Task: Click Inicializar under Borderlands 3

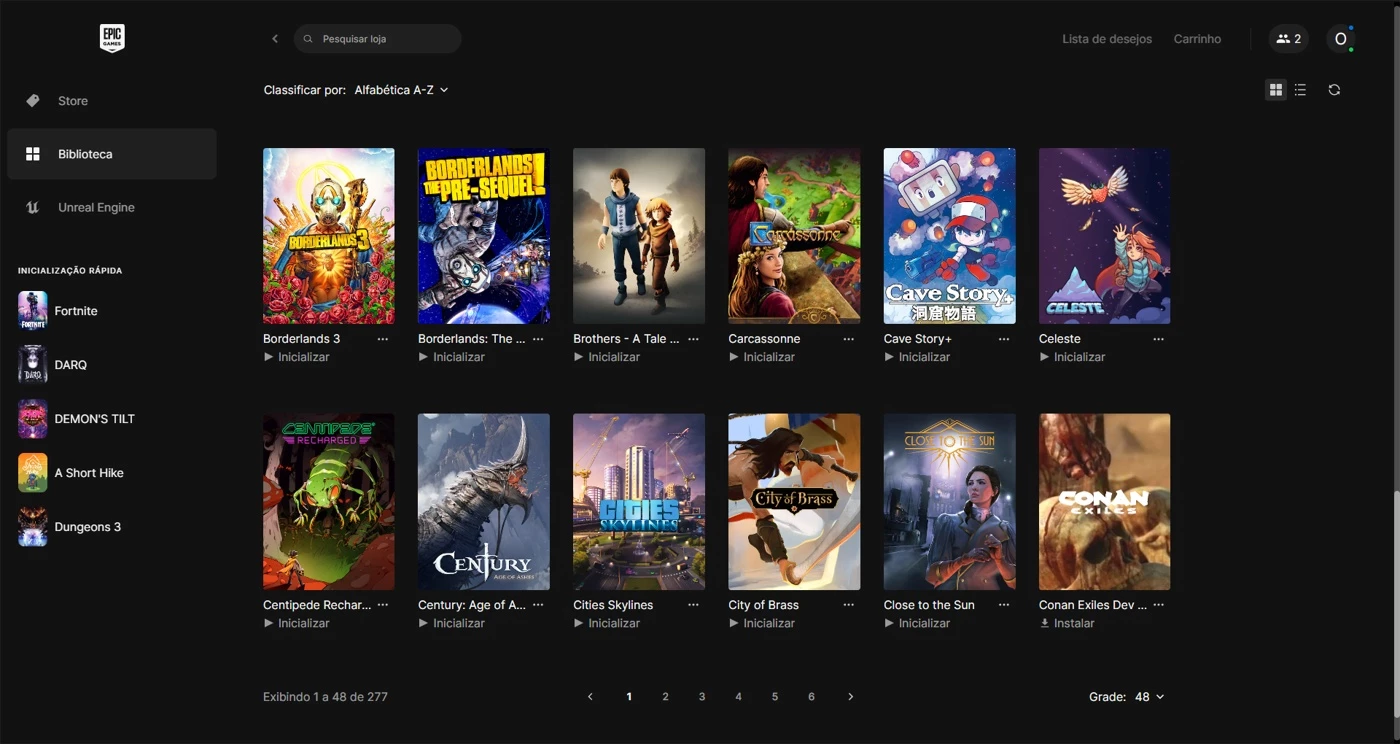Action: pyautogui.click(x=297, y=357)
